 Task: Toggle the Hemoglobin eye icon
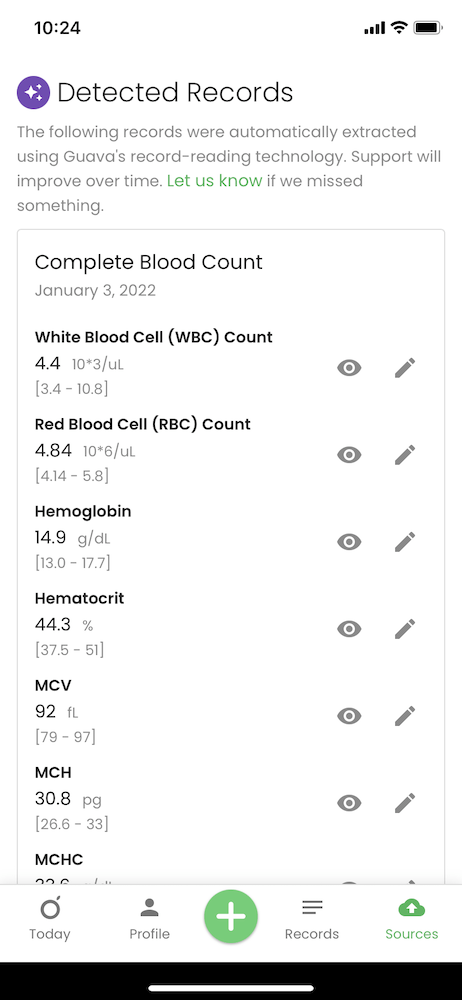(349, 542)
